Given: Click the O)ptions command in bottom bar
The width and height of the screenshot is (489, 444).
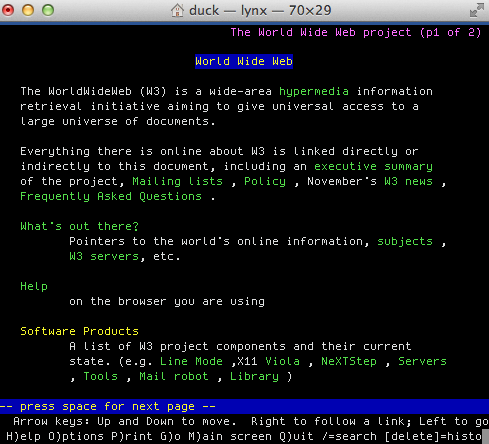Looking at the screenshot, I should point(76,436).
